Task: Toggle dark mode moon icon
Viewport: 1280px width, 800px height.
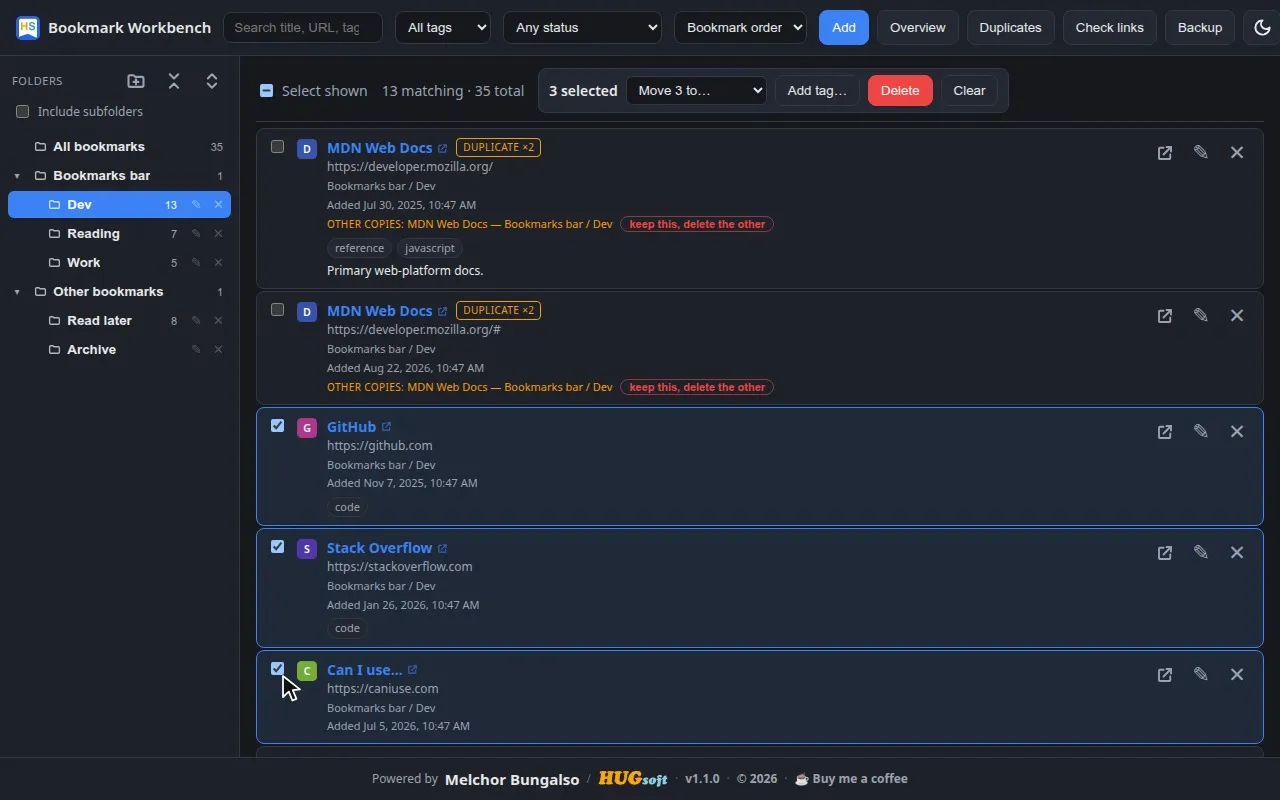Action: point(1262,27)
